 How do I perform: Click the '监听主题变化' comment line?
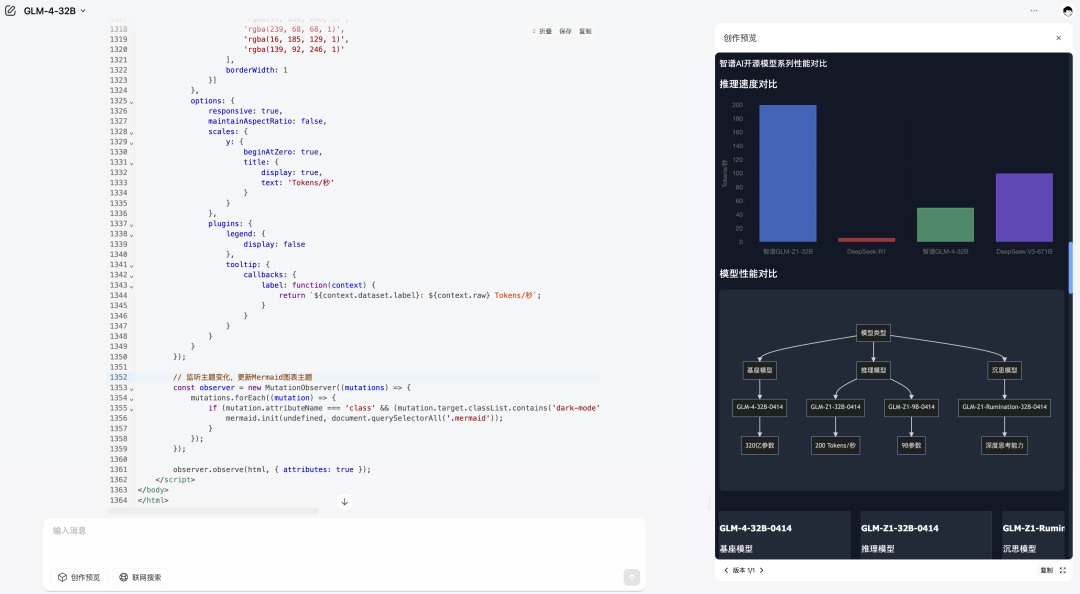pos(242,378)
